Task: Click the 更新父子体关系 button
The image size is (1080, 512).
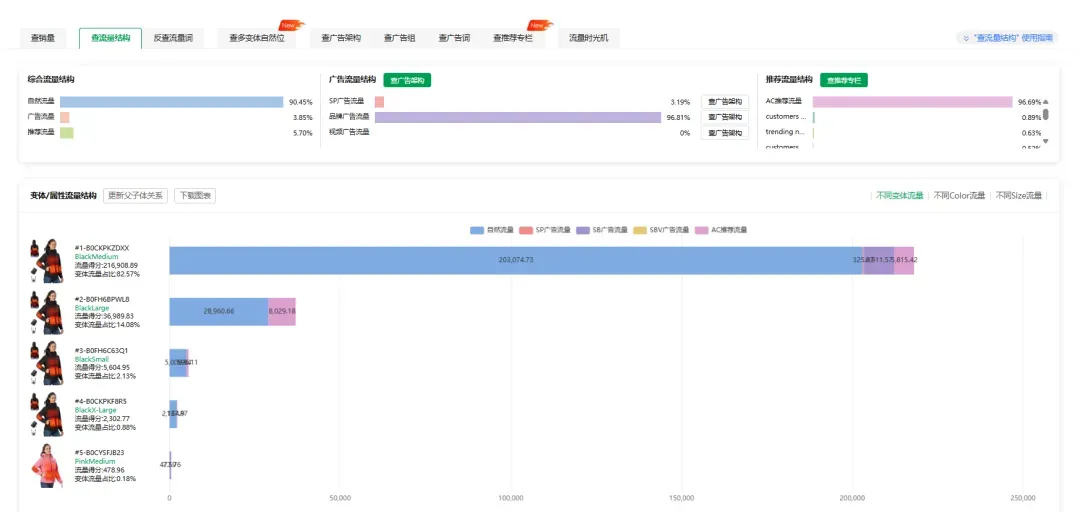Action: click(136, 196)
